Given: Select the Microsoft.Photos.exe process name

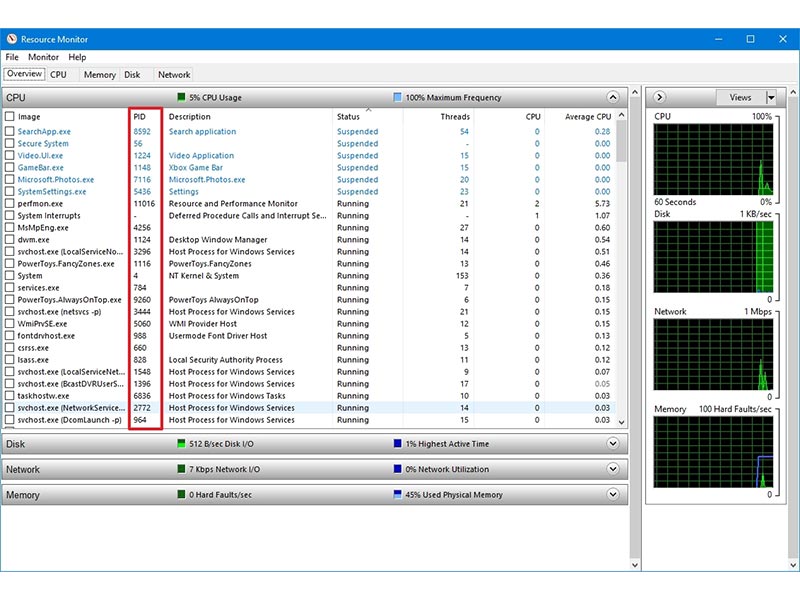Looking at the screenshot, I should [56, 180].
